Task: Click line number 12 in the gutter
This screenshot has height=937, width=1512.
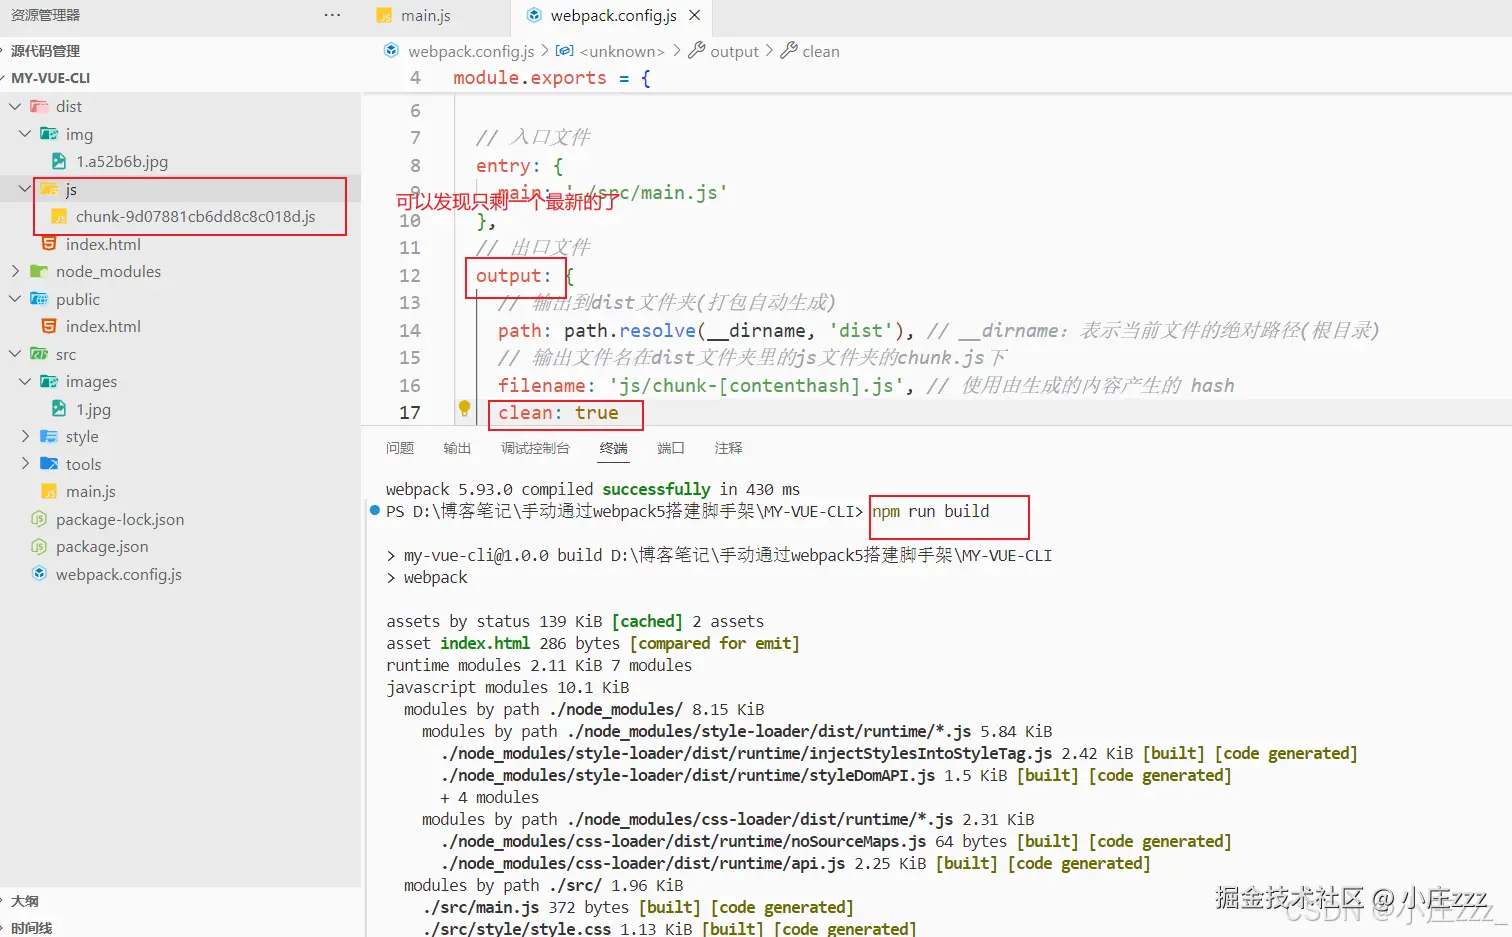Action: 410,275
